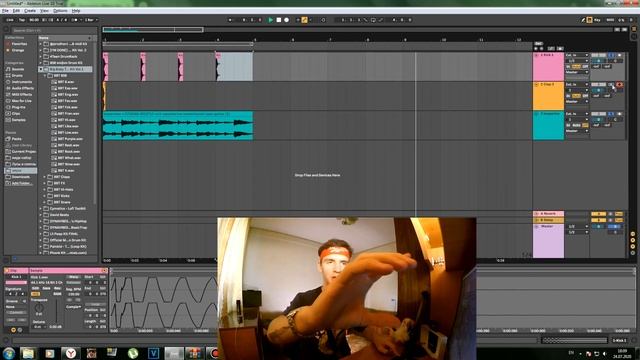Expand the David Beats folder

41,215
